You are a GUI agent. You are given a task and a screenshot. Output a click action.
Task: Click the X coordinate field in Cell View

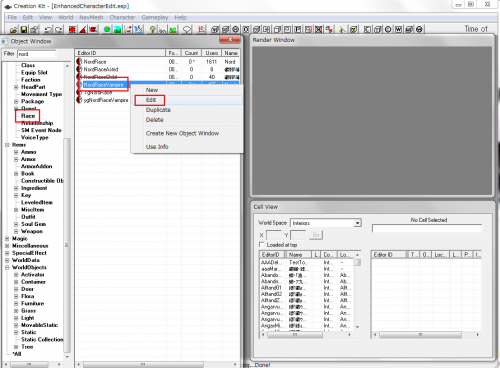coord(273,235)
